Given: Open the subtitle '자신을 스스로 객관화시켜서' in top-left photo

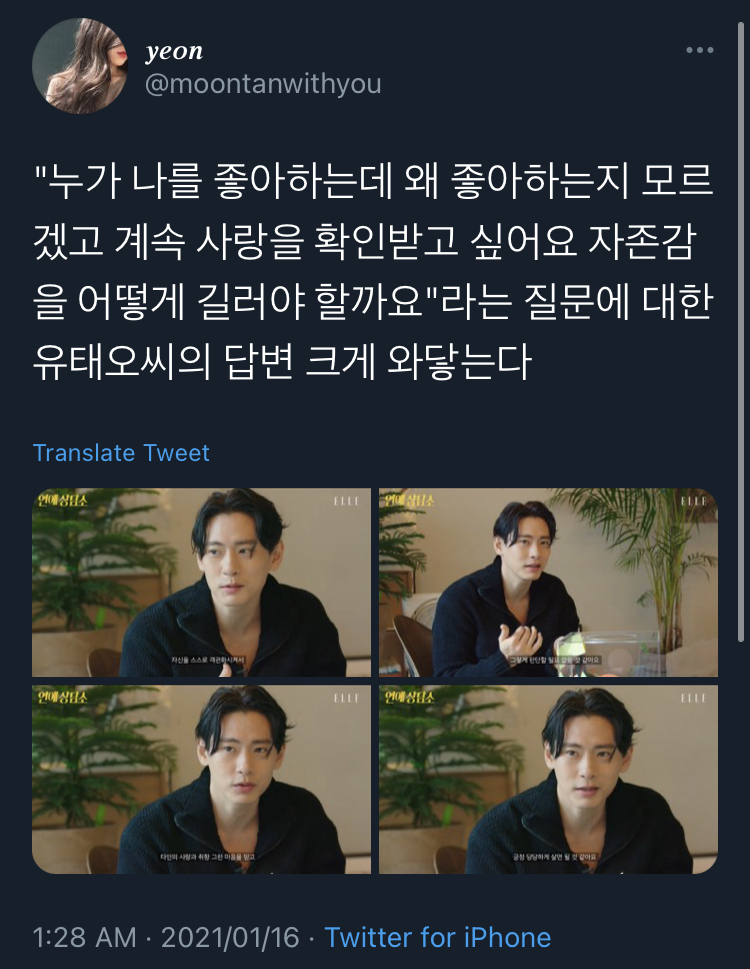Looking at the screenshot, I should 208,660.
